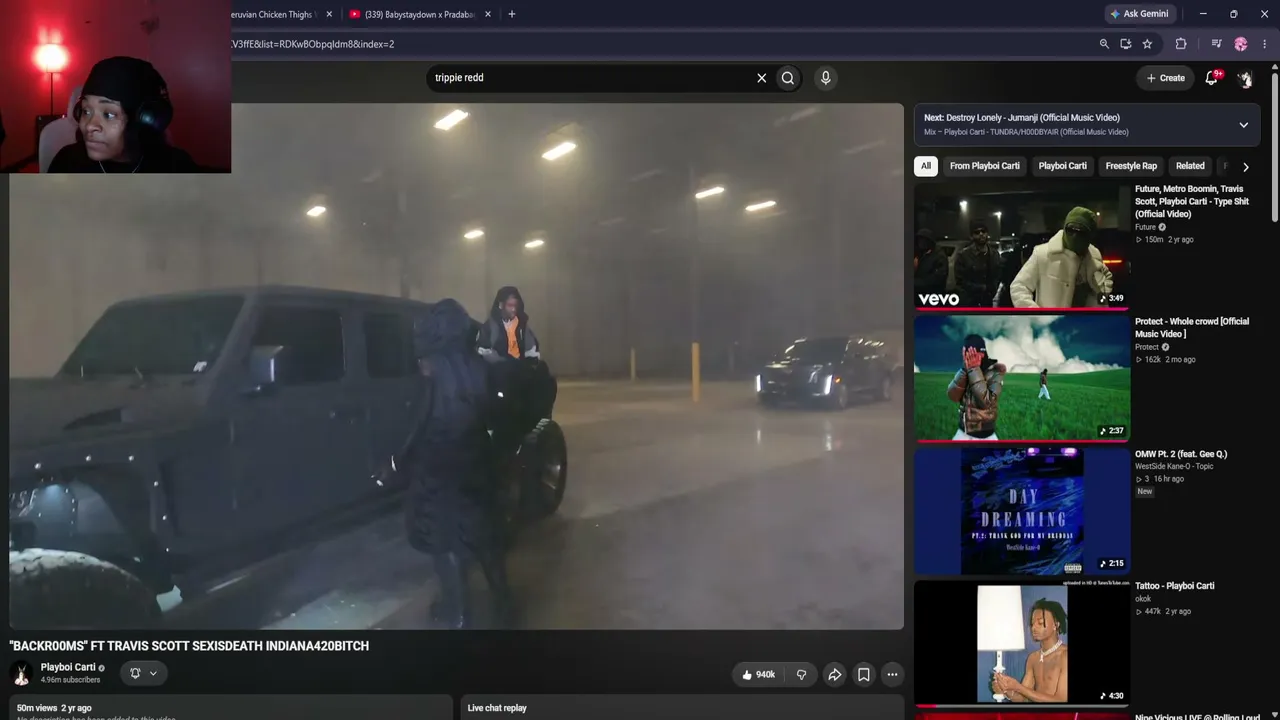This screenshot has height=720, width=1280.
Task: Click the Future channel name
Action: 1145,227
